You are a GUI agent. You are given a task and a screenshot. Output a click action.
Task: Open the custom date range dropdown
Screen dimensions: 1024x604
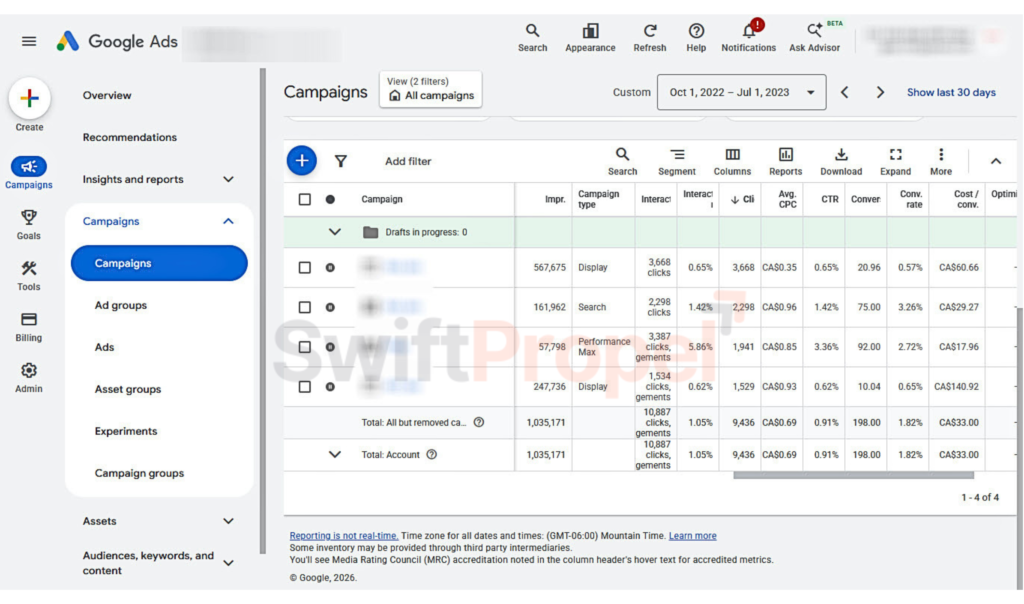point(741,92)
